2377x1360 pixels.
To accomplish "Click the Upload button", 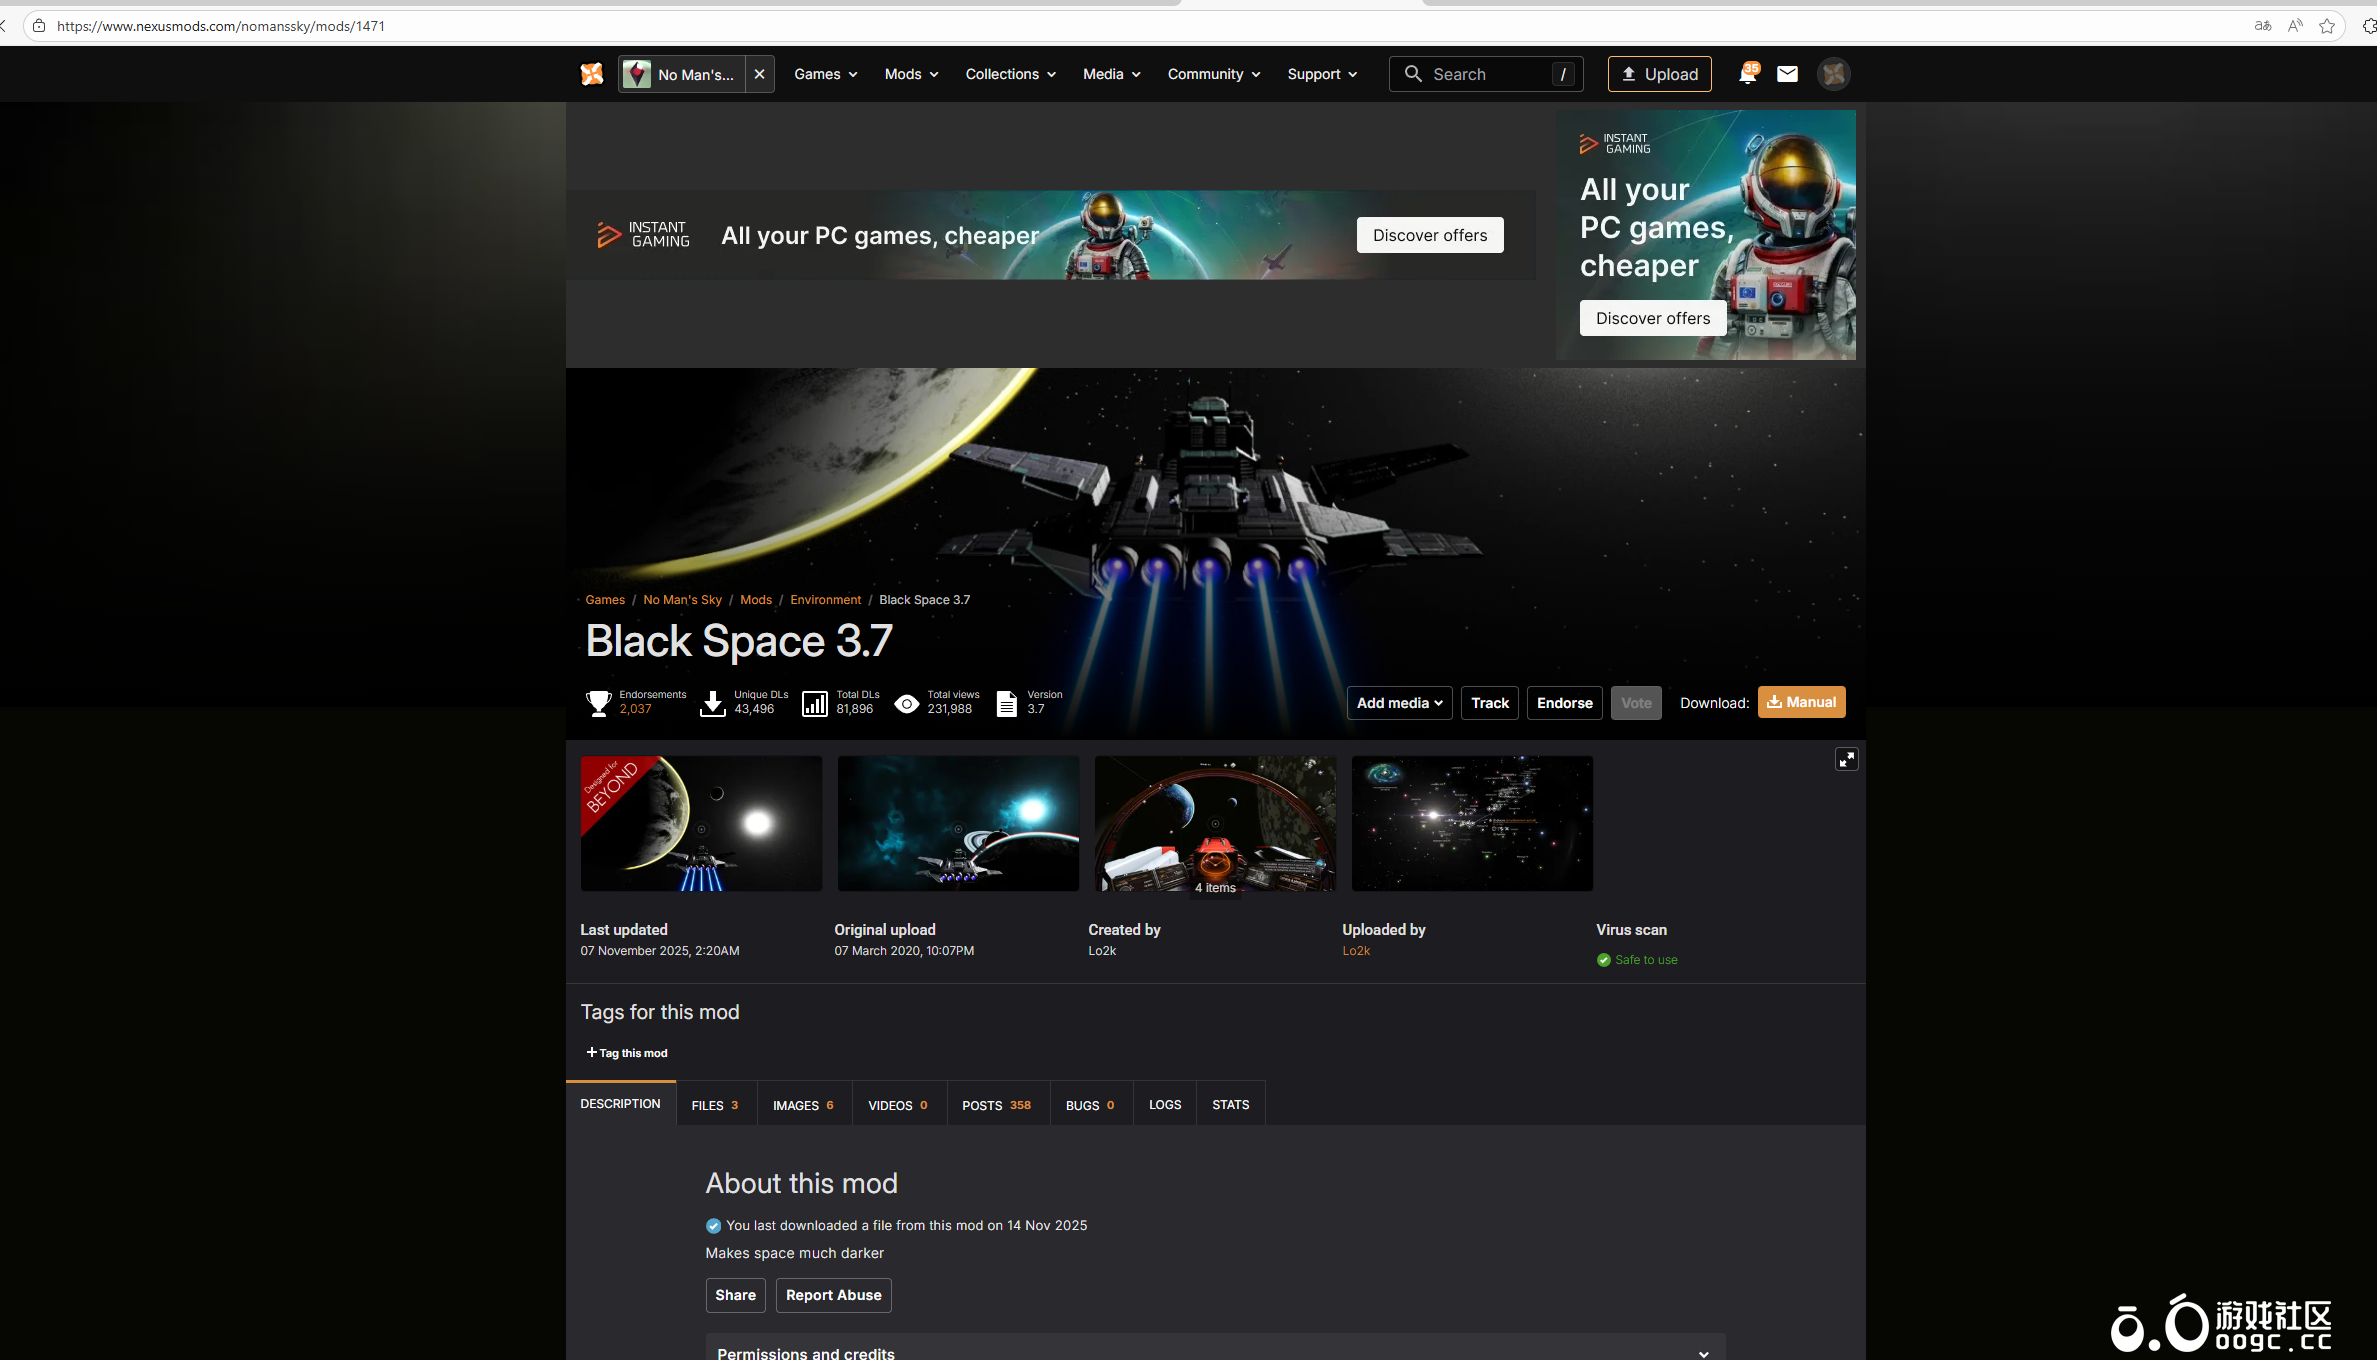I will [1659, 74].
